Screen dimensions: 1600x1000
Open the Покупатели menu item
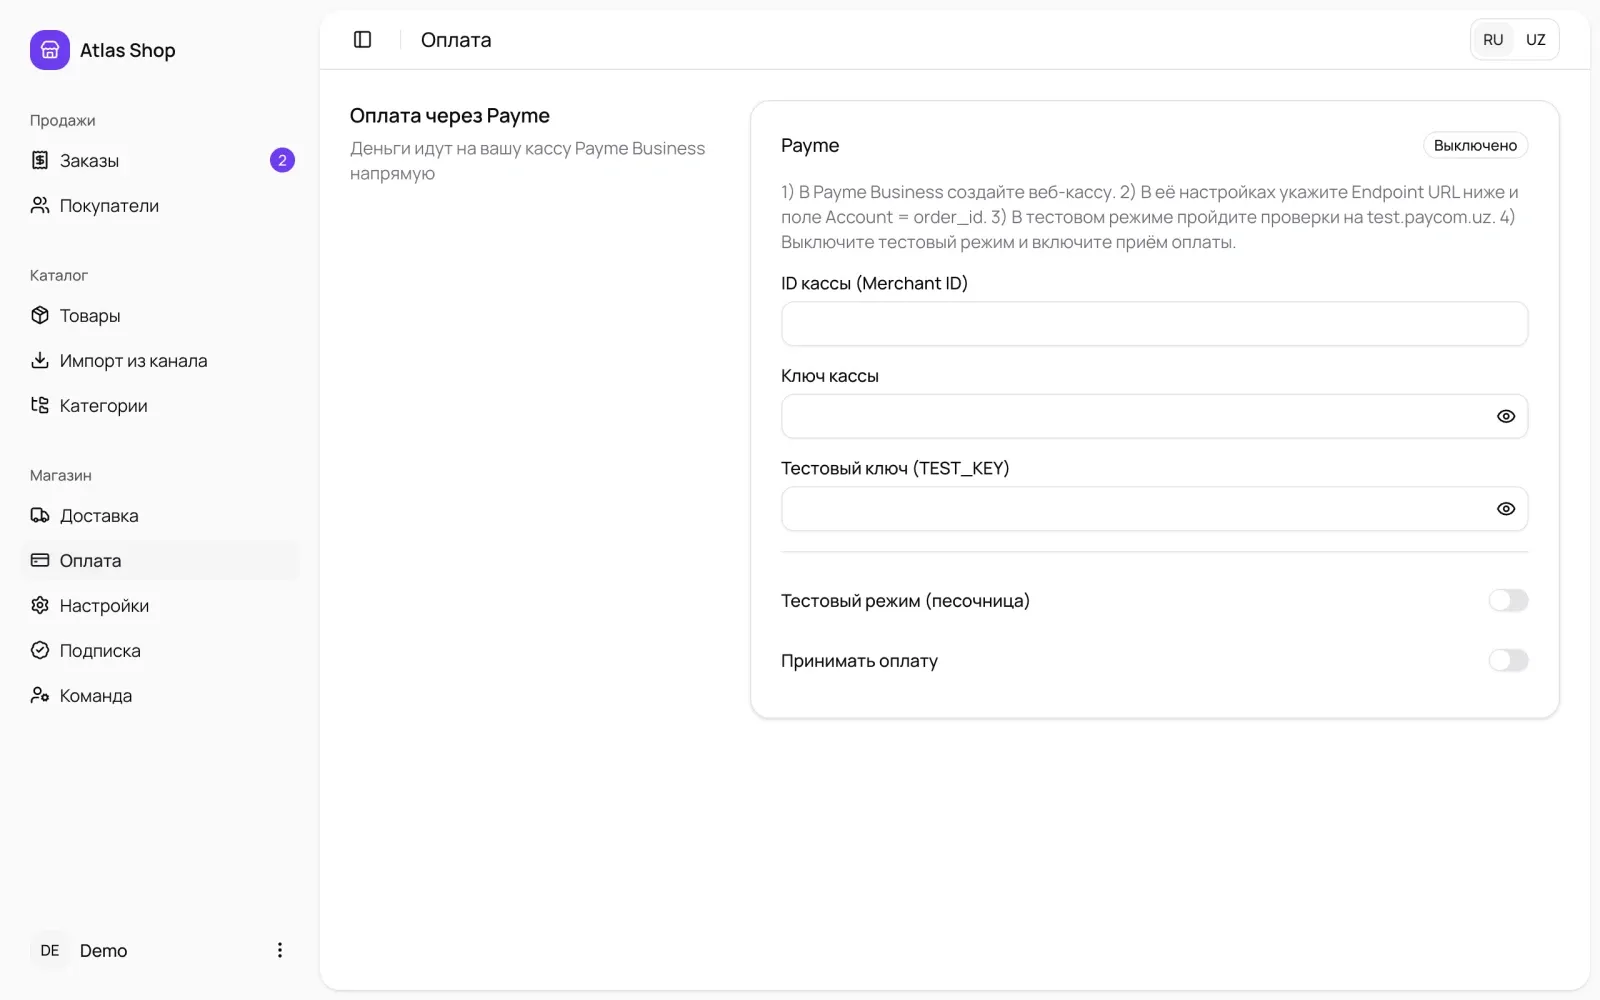coord(160,205)
